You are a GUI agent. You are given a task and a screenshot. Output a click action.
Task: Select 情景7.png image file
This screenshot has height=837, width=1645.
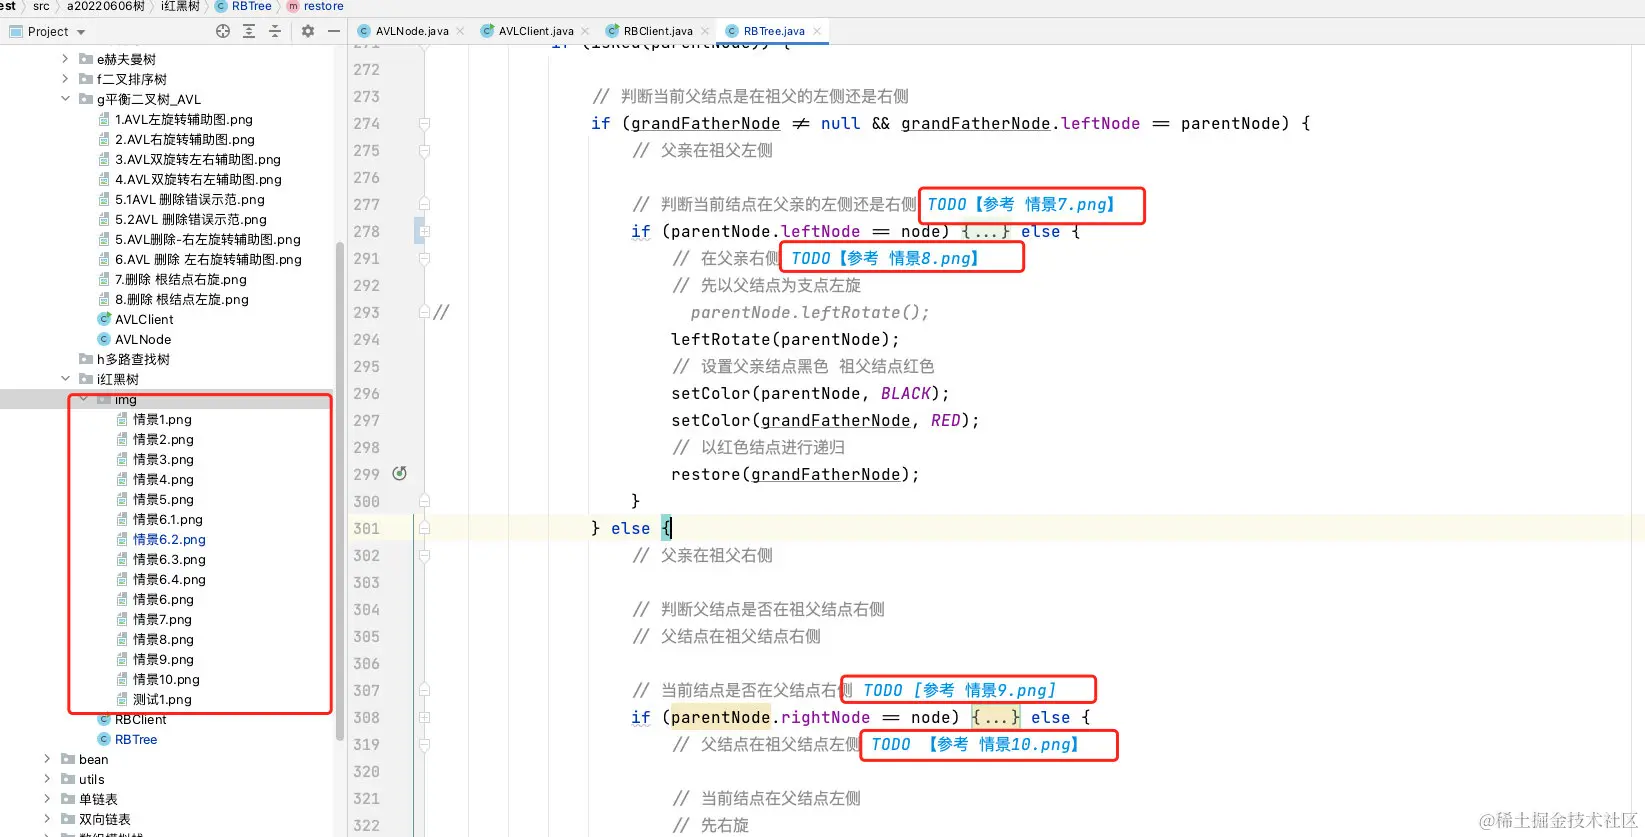[162, 619]
